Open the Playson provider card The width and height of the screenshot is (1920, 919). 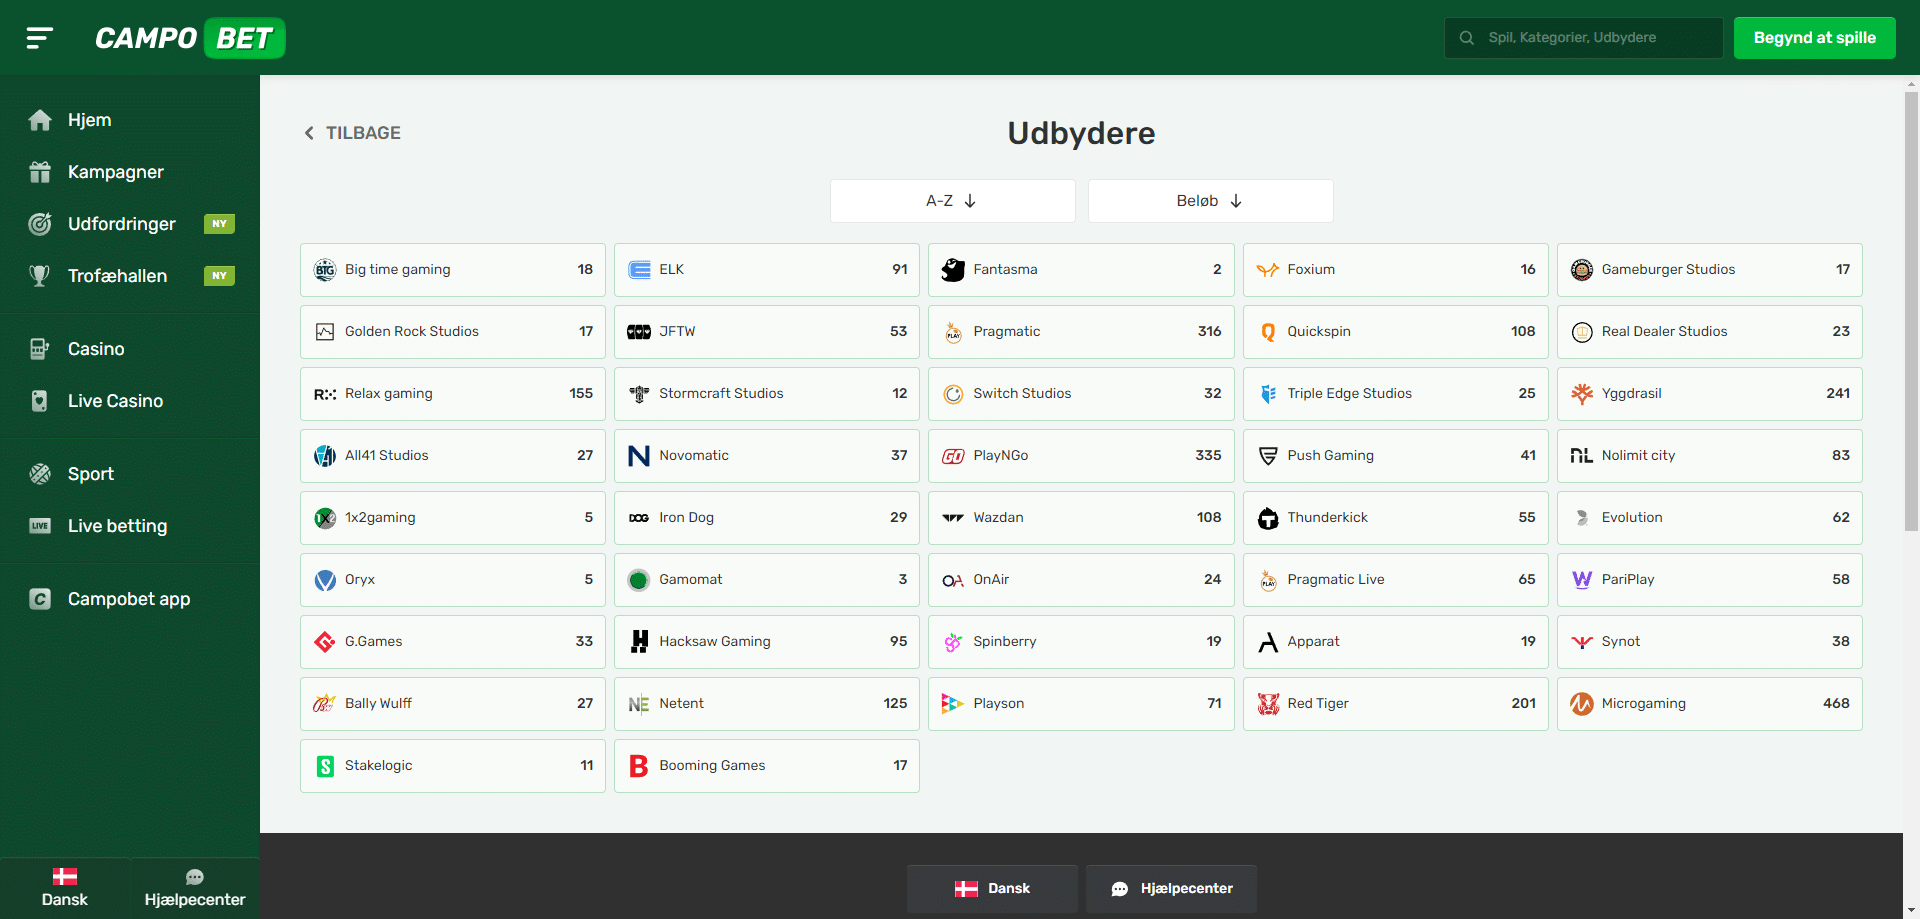click(x=1081, y=704)
